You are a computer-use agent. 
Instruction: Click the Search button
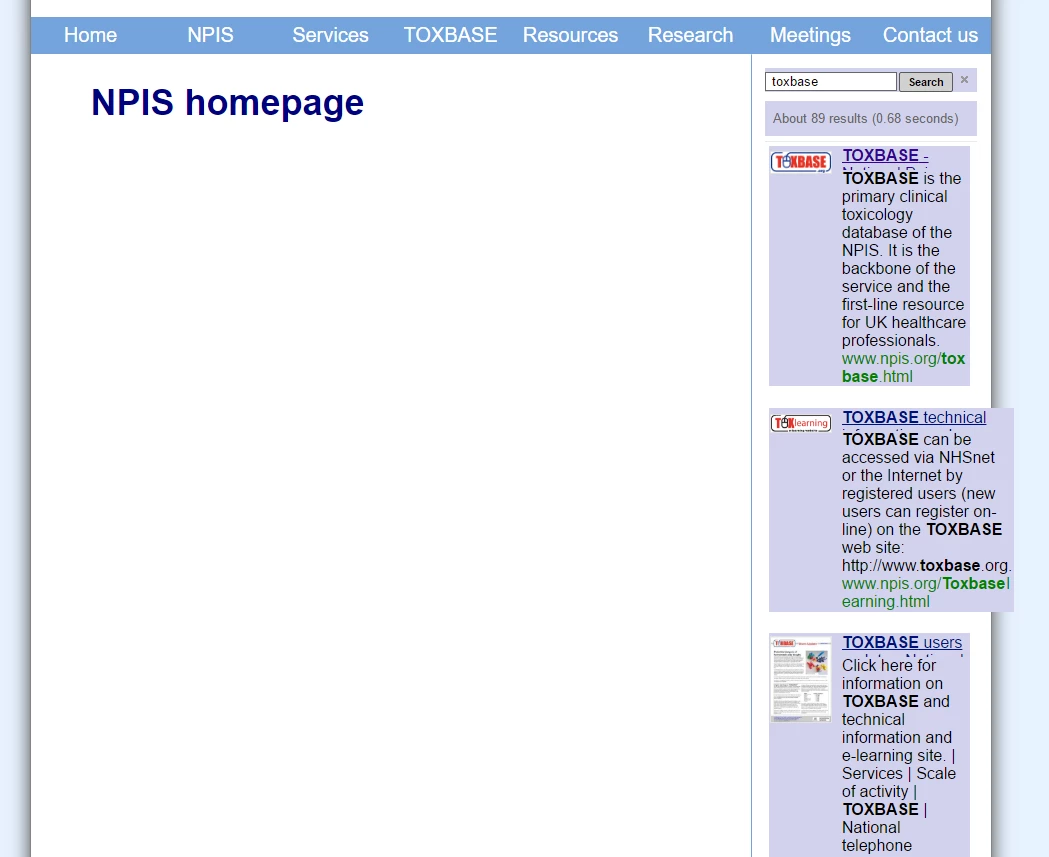click(x=926, y=82)
